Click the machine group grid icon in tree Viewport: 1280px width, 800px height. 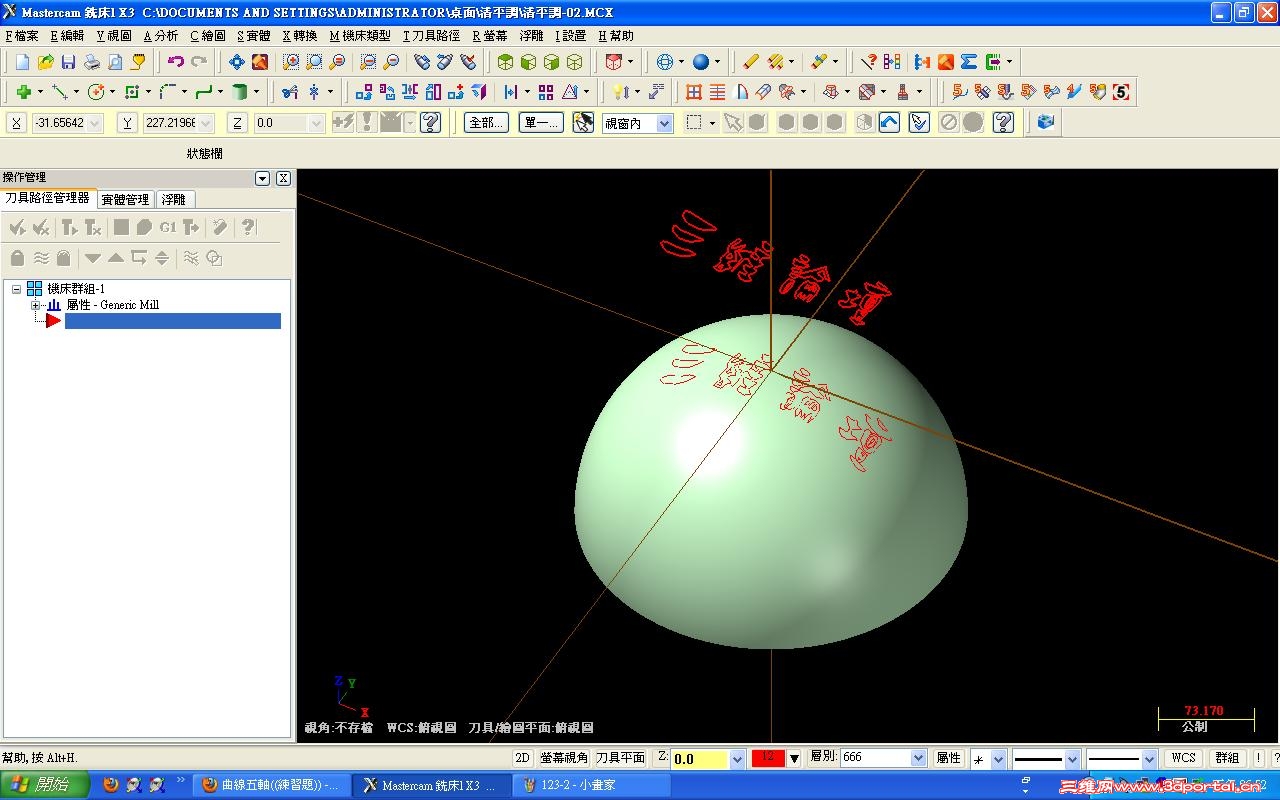35,289
